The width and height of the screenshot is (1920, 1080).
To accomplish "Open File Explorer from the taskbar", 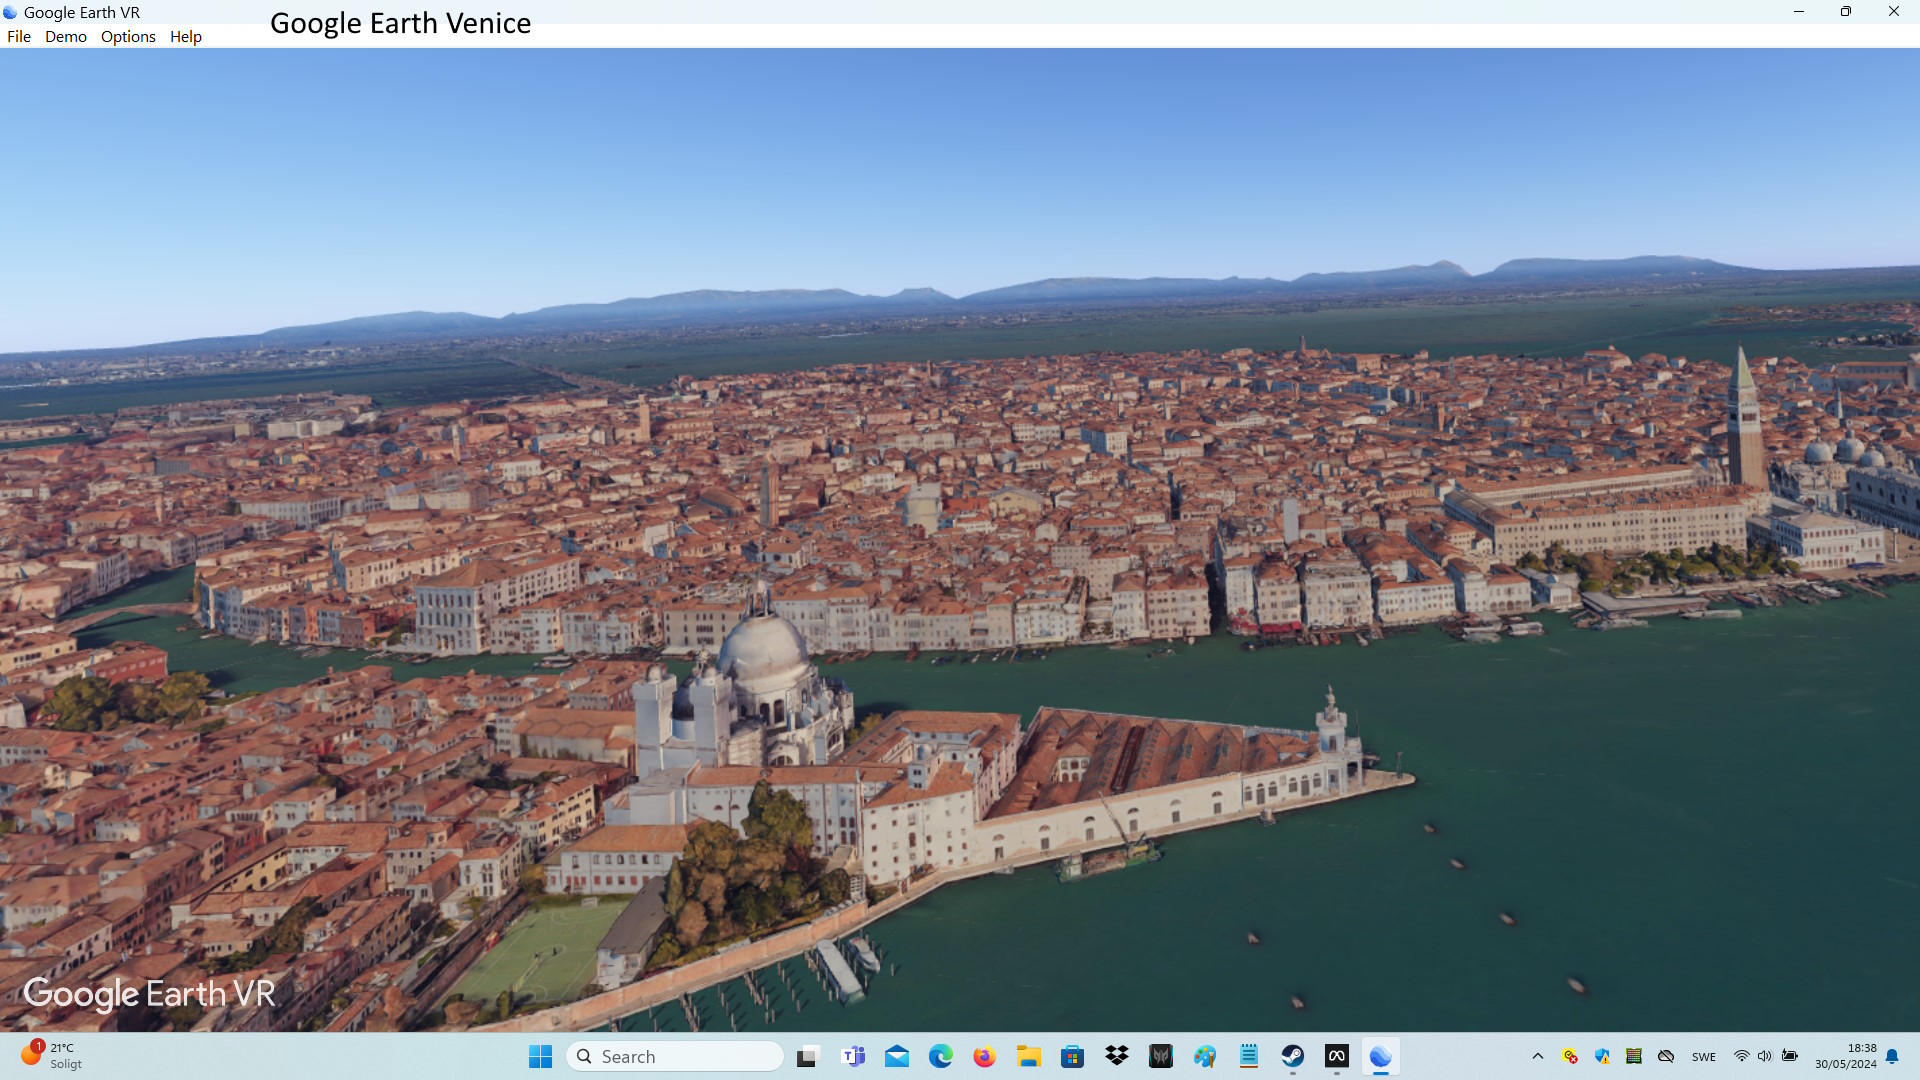I will point(1028,1056).
